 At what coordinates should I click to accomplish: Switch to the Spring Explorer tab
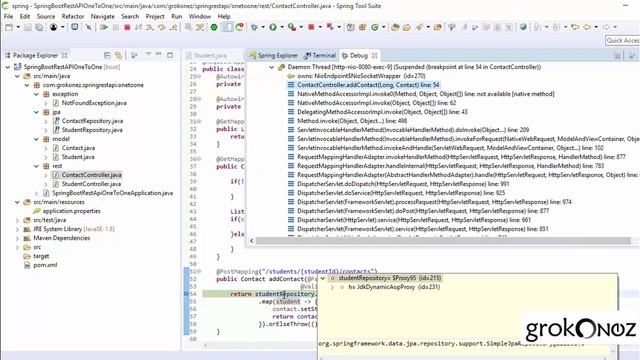[273, 56]
